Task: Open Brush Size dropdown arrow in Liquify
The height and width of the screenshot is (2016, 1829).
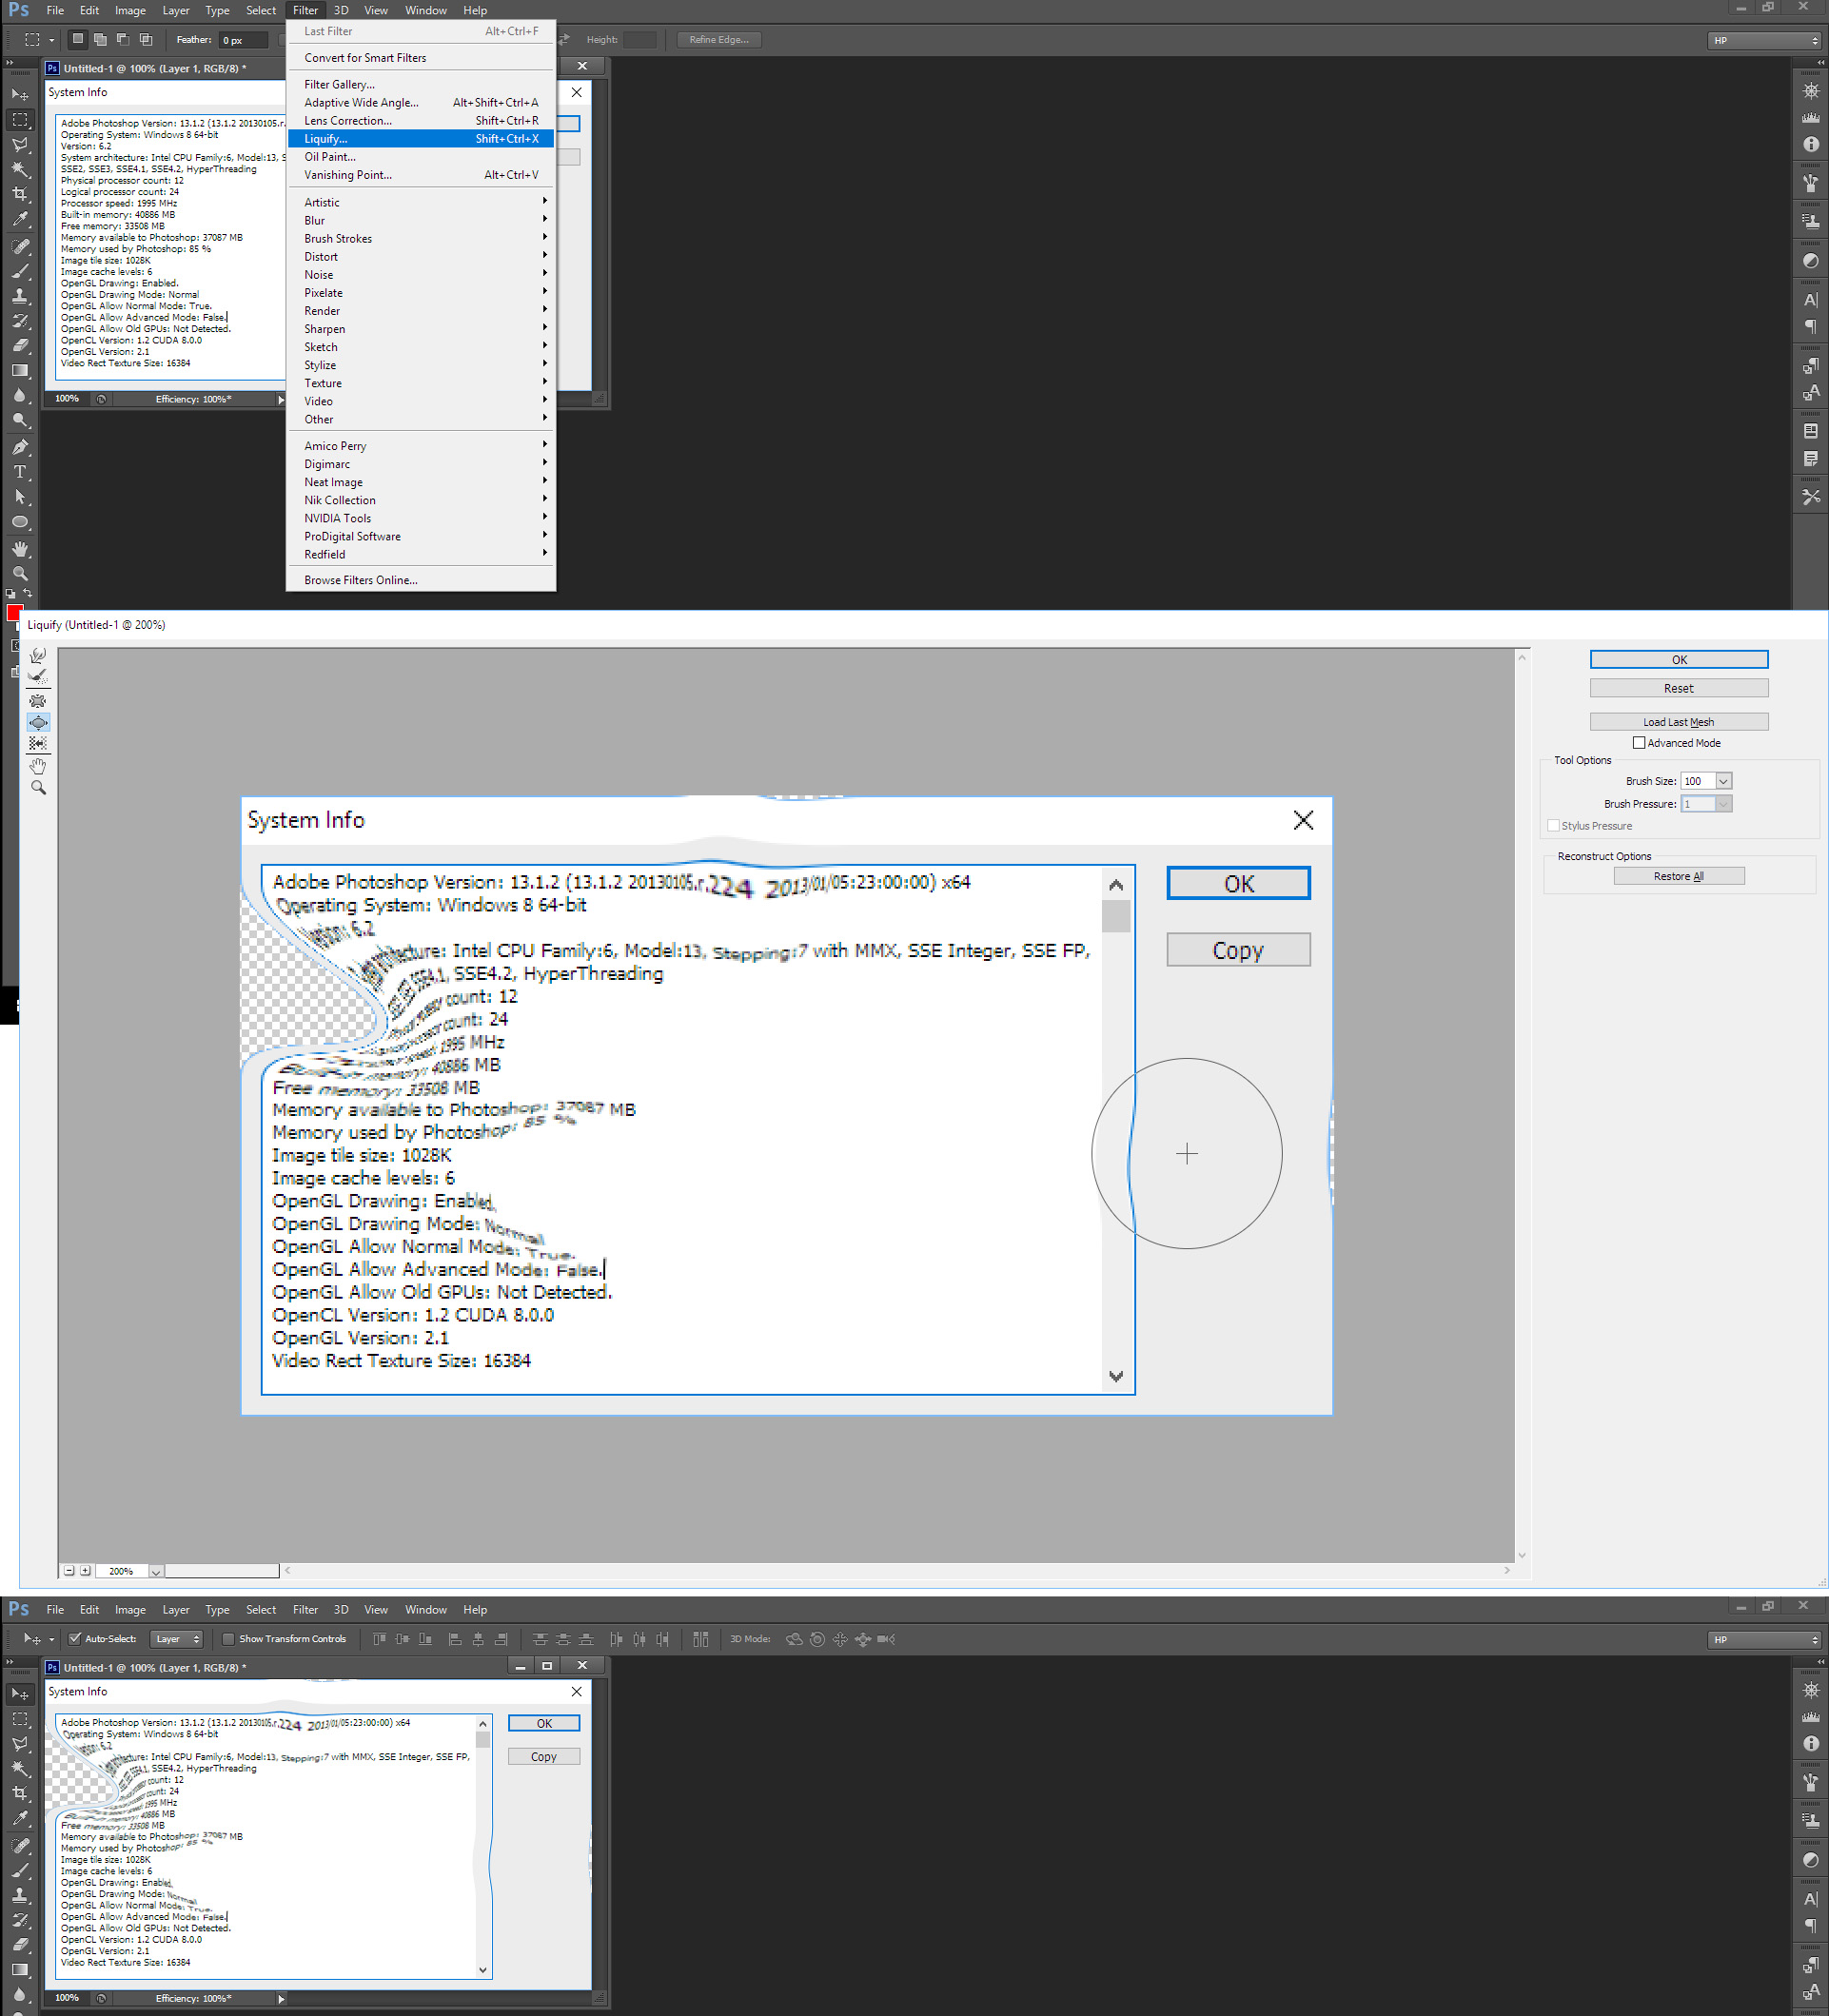Action: [1723, 781]
